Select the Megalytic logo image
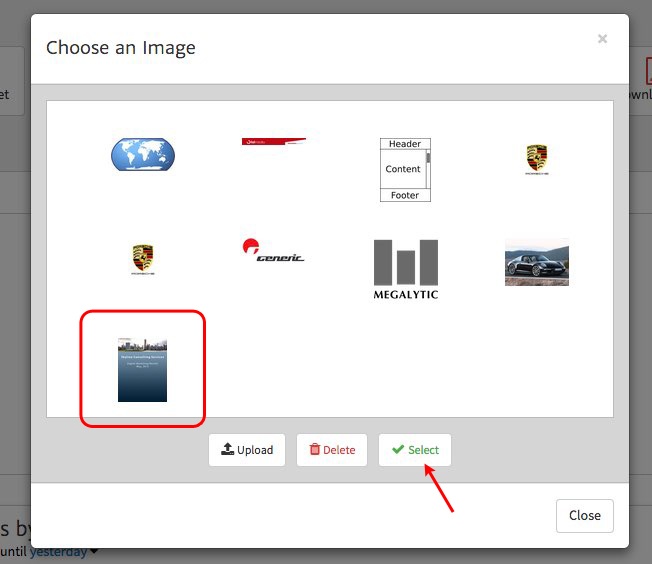The image size is (652, 564). point(405,268)
